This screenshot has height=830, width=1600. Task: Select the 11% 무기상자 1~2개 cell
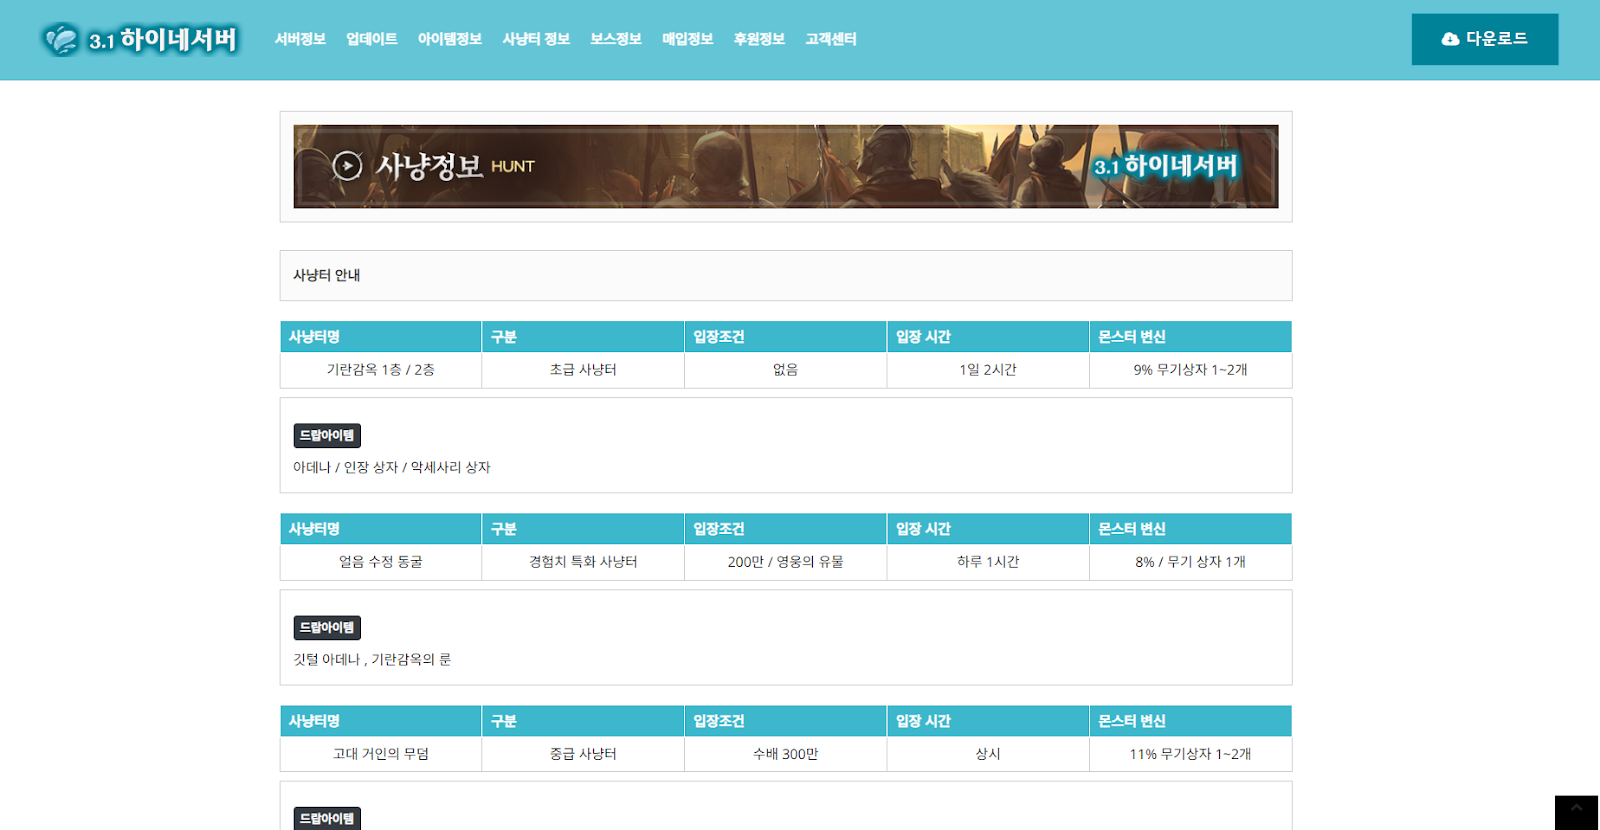pyautogui.click(x=1190, y=754)
